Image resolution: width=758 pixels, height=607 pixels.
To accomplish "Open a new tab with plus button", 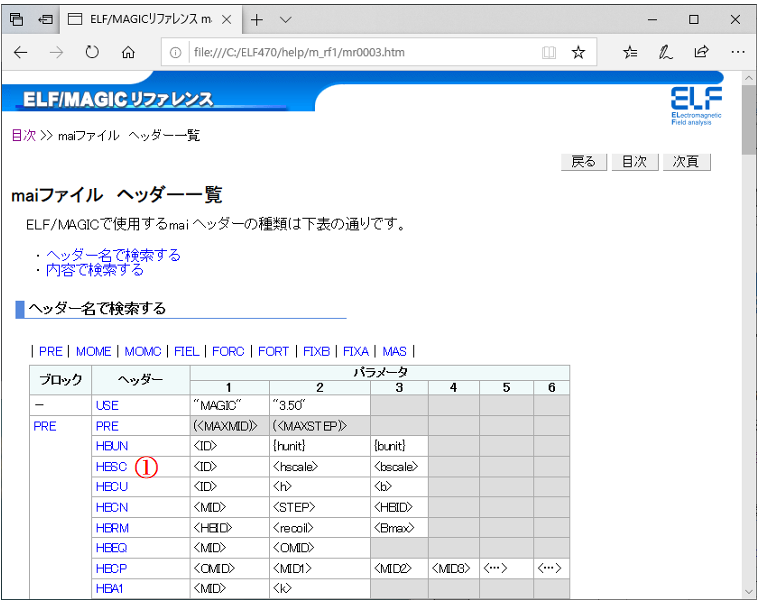I will click(x=257, y=20).
